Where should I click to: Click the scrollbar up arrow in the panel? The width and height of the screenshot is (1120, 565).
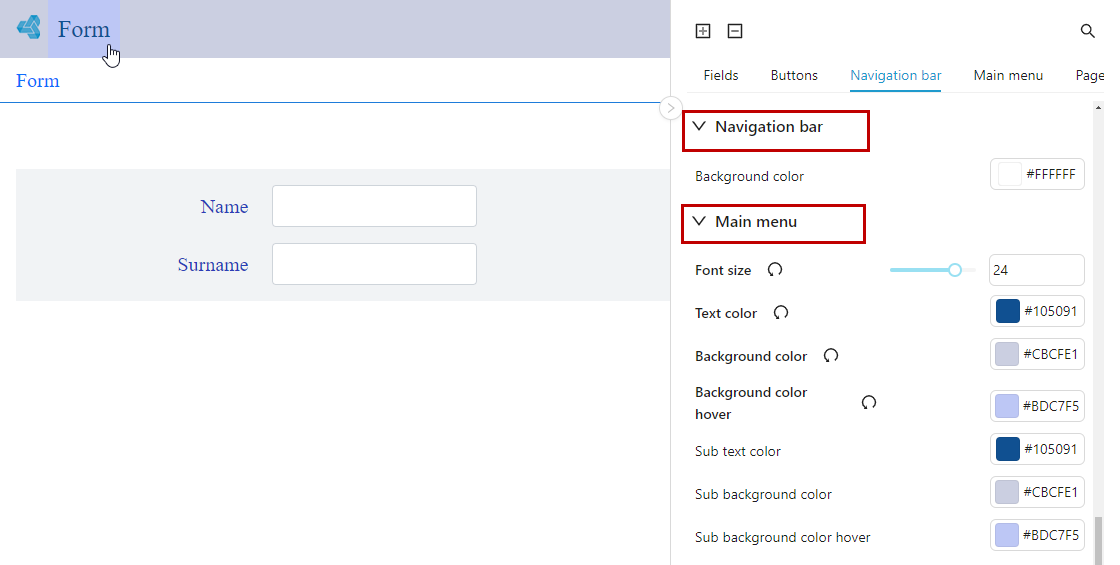click(x=1099, y=108)
